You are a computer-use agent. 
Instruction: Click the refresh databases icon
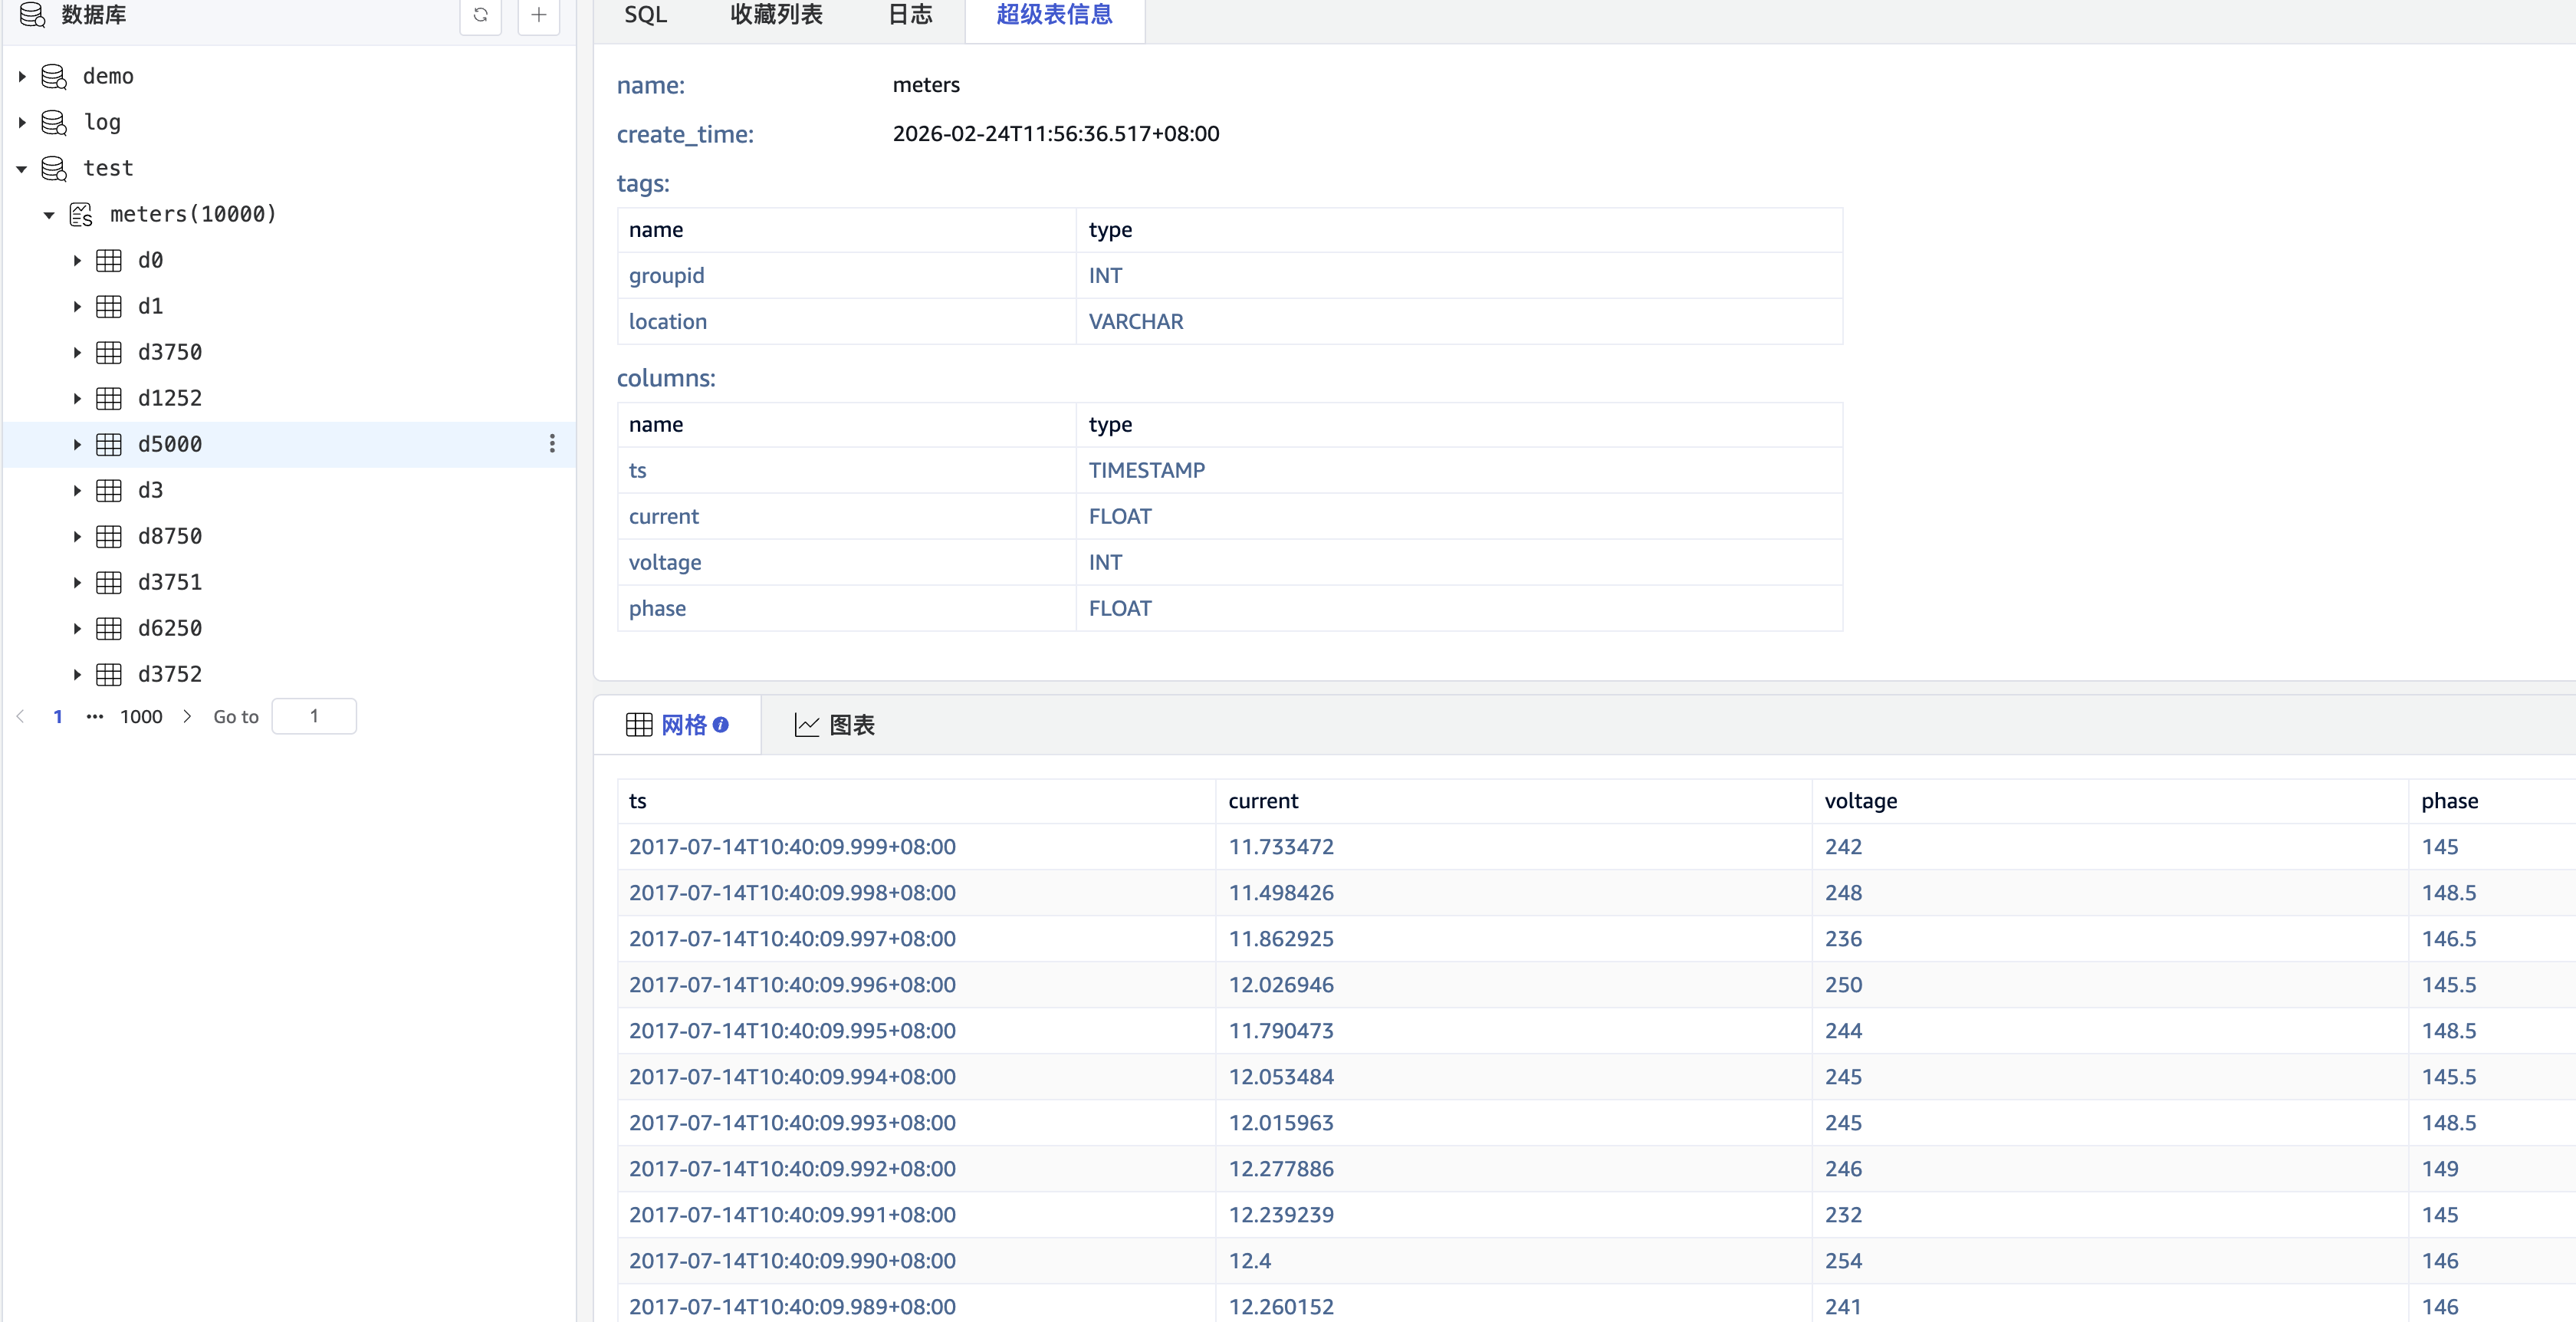480,15
